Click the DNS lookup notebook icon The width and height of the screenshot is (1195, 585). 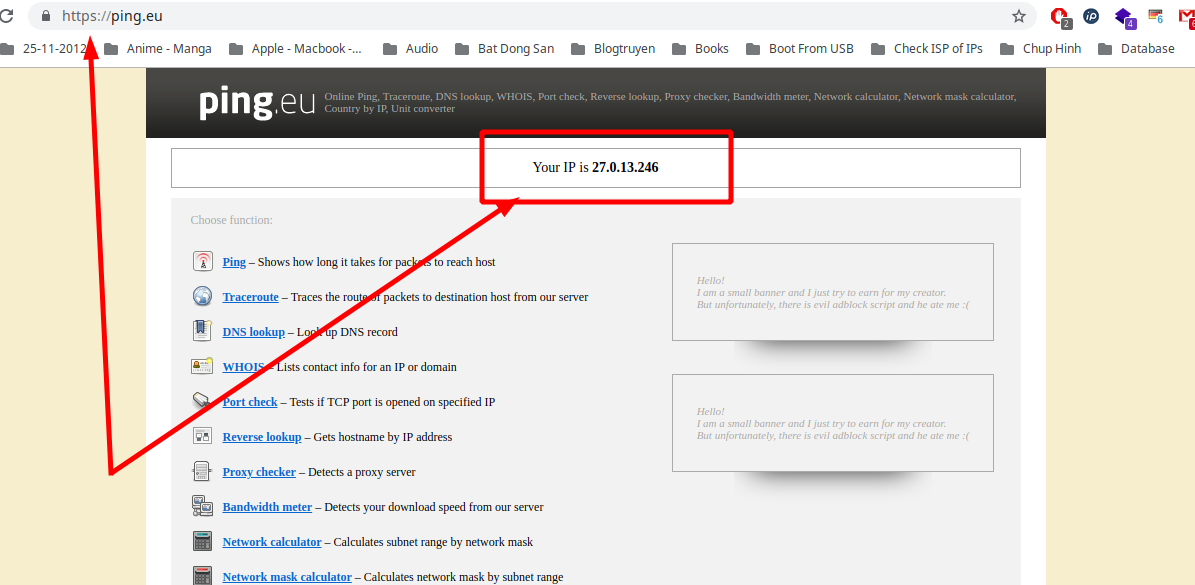tap(202, 331)
